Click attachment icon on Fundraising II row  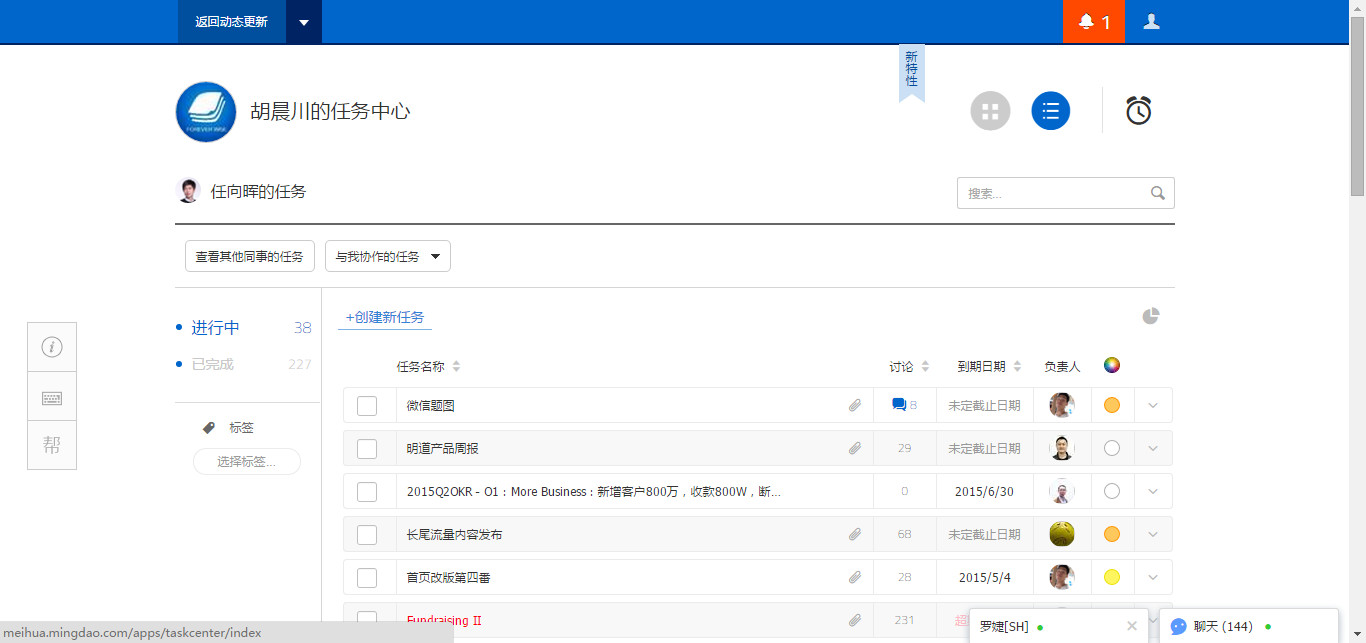click(x=855, y=620)
